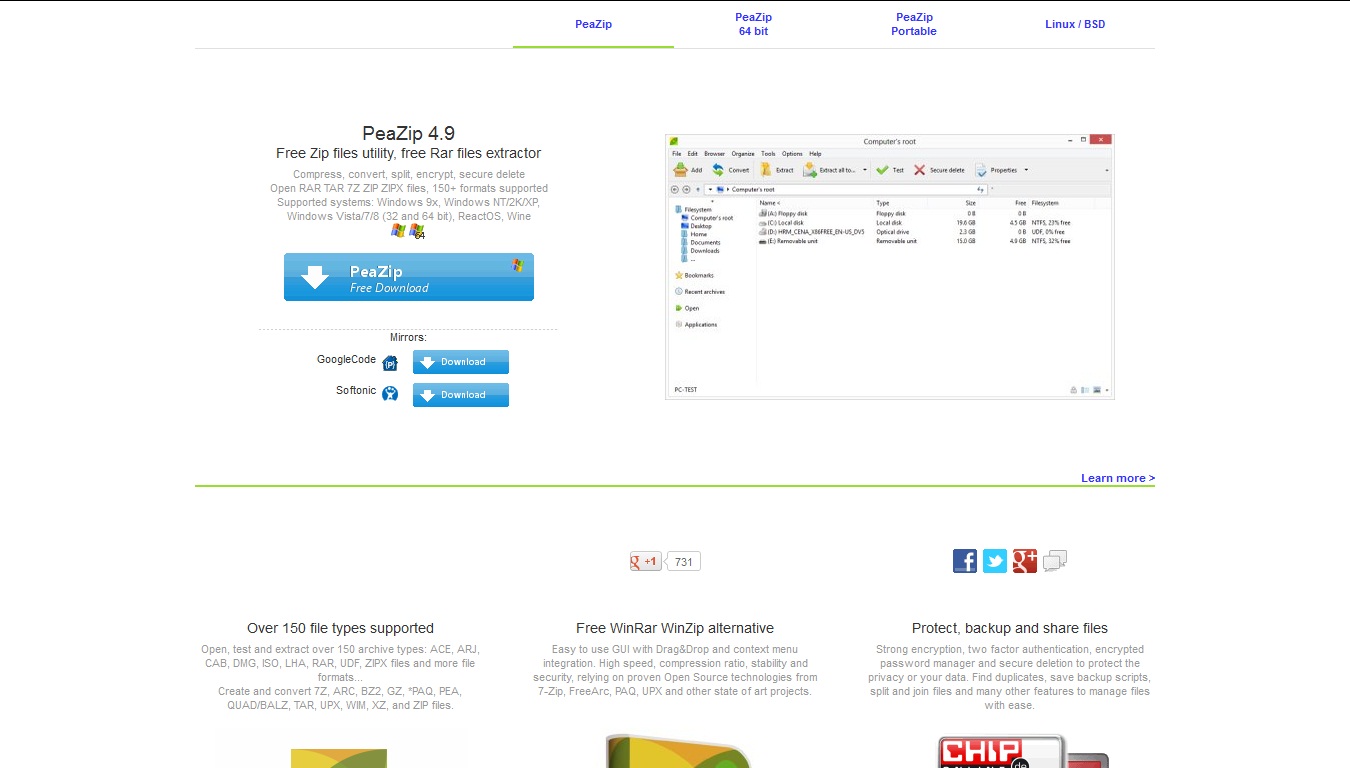This screenshot has width=1350, height=768.
Task: Click the Extract icon in PeaZip screenshot
Action: (765, 170)
